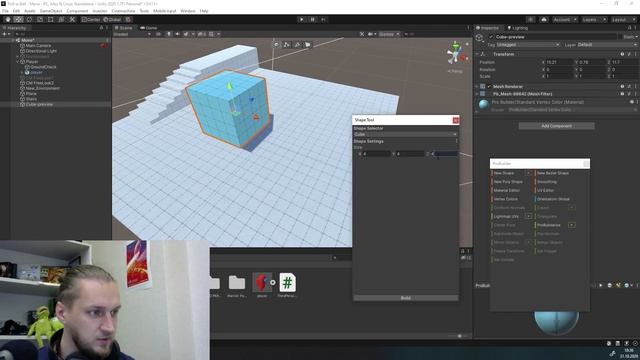The image size is (640, 360).
Task: Click ProBuilder object selection mode icon
Action: pos(276,44)
